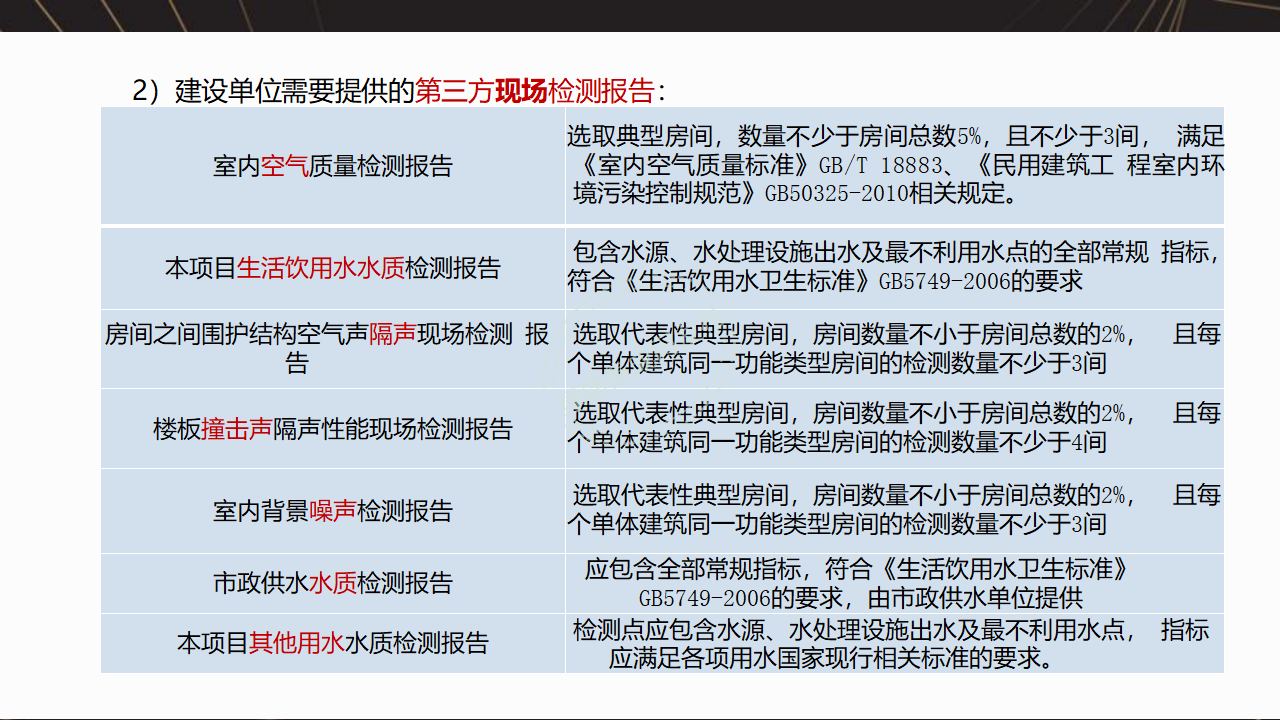Select the 室内背景噪声检测报告 cell
This screenshot has height=720, width=1280.
pos(333,511)
